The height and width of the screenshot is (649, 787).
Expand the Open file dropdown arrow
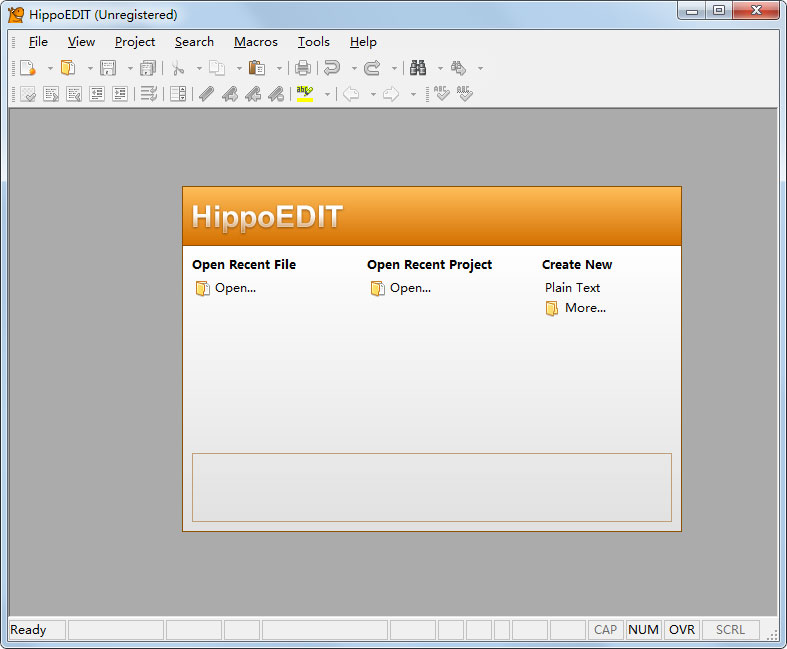pyautogui.click(x=90, y=68)
